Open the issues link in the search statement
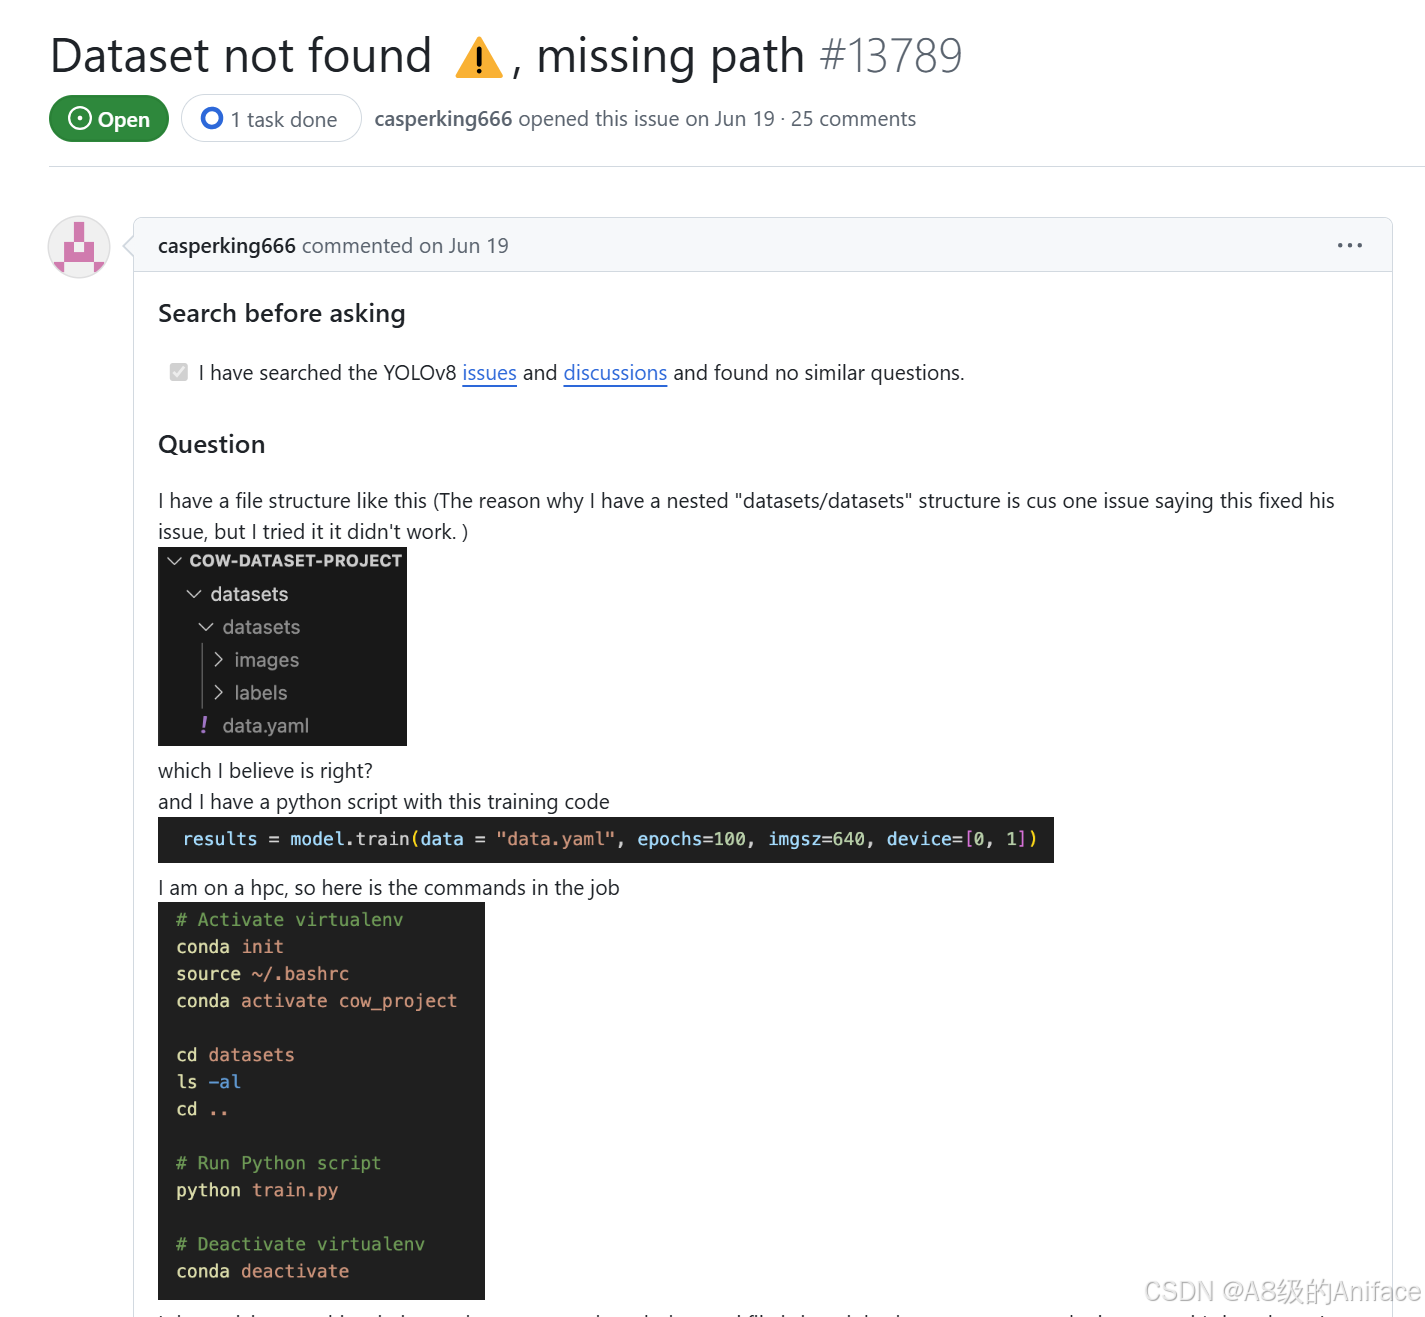The height and width of the screenshot is (1317, 1425). point(489,373)
